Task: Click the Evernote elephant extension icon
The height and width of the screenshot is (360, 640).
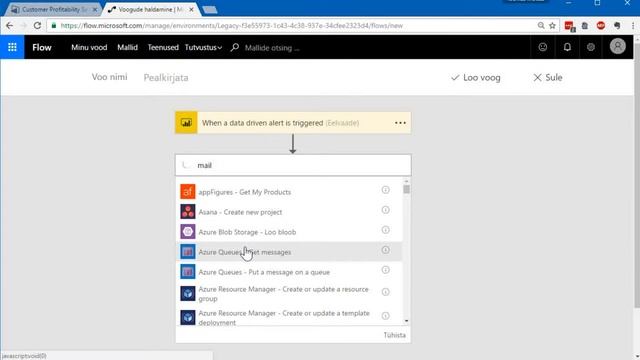Action: (x=617, y=25)
